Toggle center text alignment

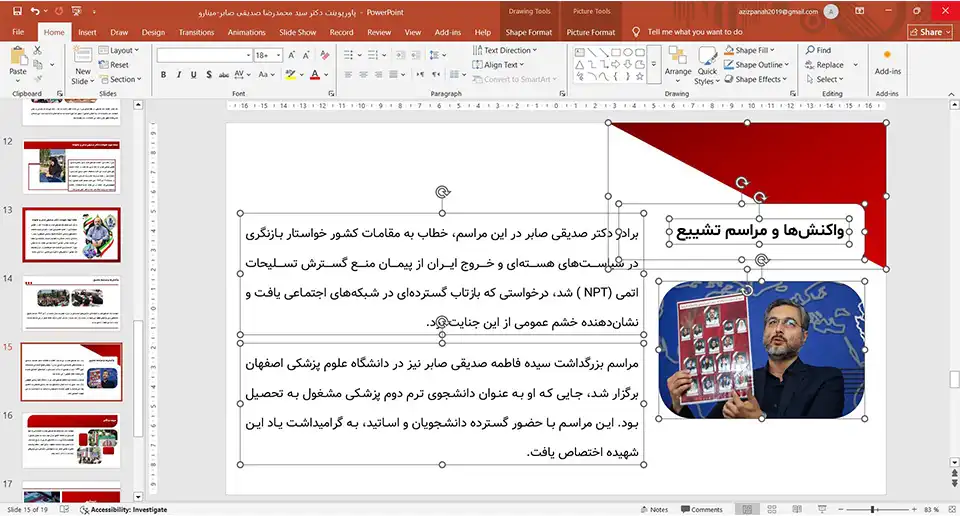[363, 75]
